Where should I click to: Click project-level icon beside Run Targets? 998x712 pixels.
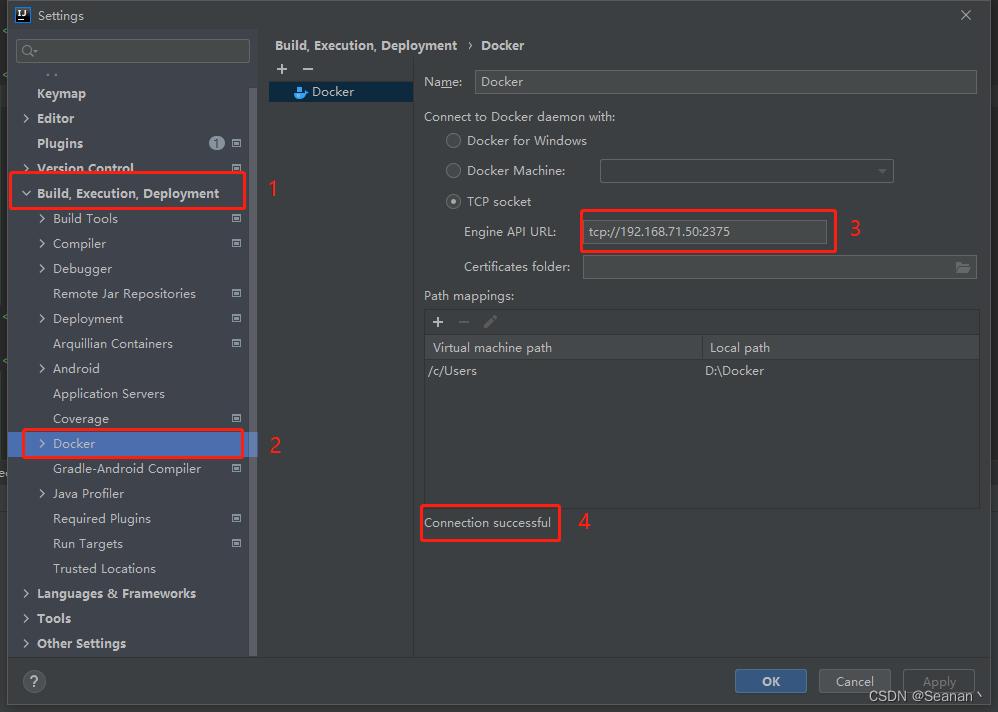237,543
